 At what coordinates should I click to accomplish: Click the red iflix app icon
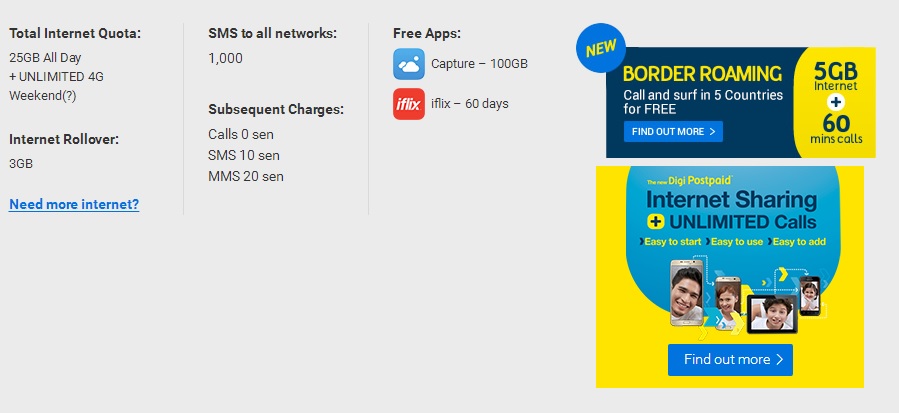coord(409,104)
